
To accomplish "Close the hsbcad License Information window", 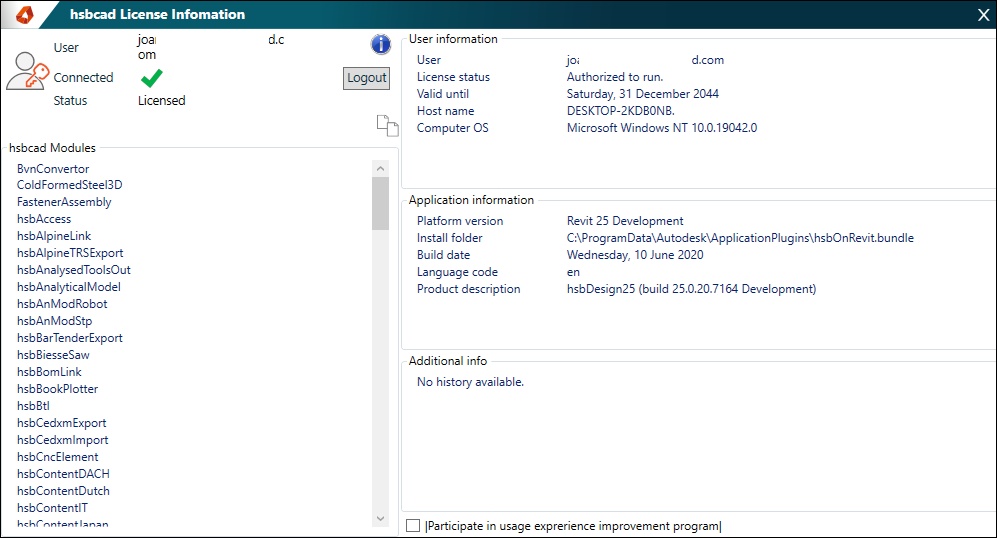I will coord(983,15).
